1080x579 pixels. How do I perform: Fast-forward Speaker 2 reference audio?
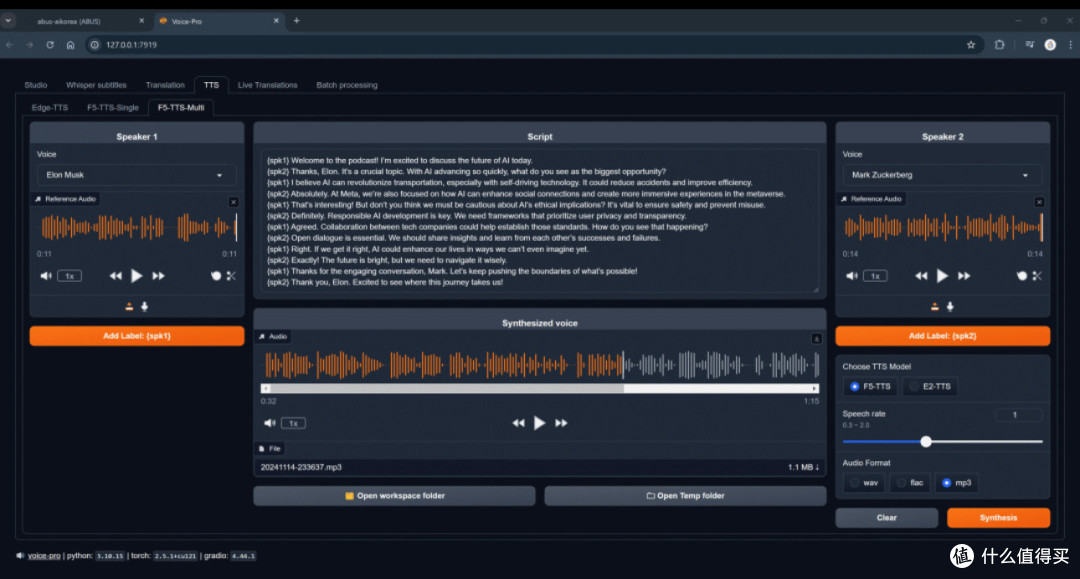[x=964, y=276]
